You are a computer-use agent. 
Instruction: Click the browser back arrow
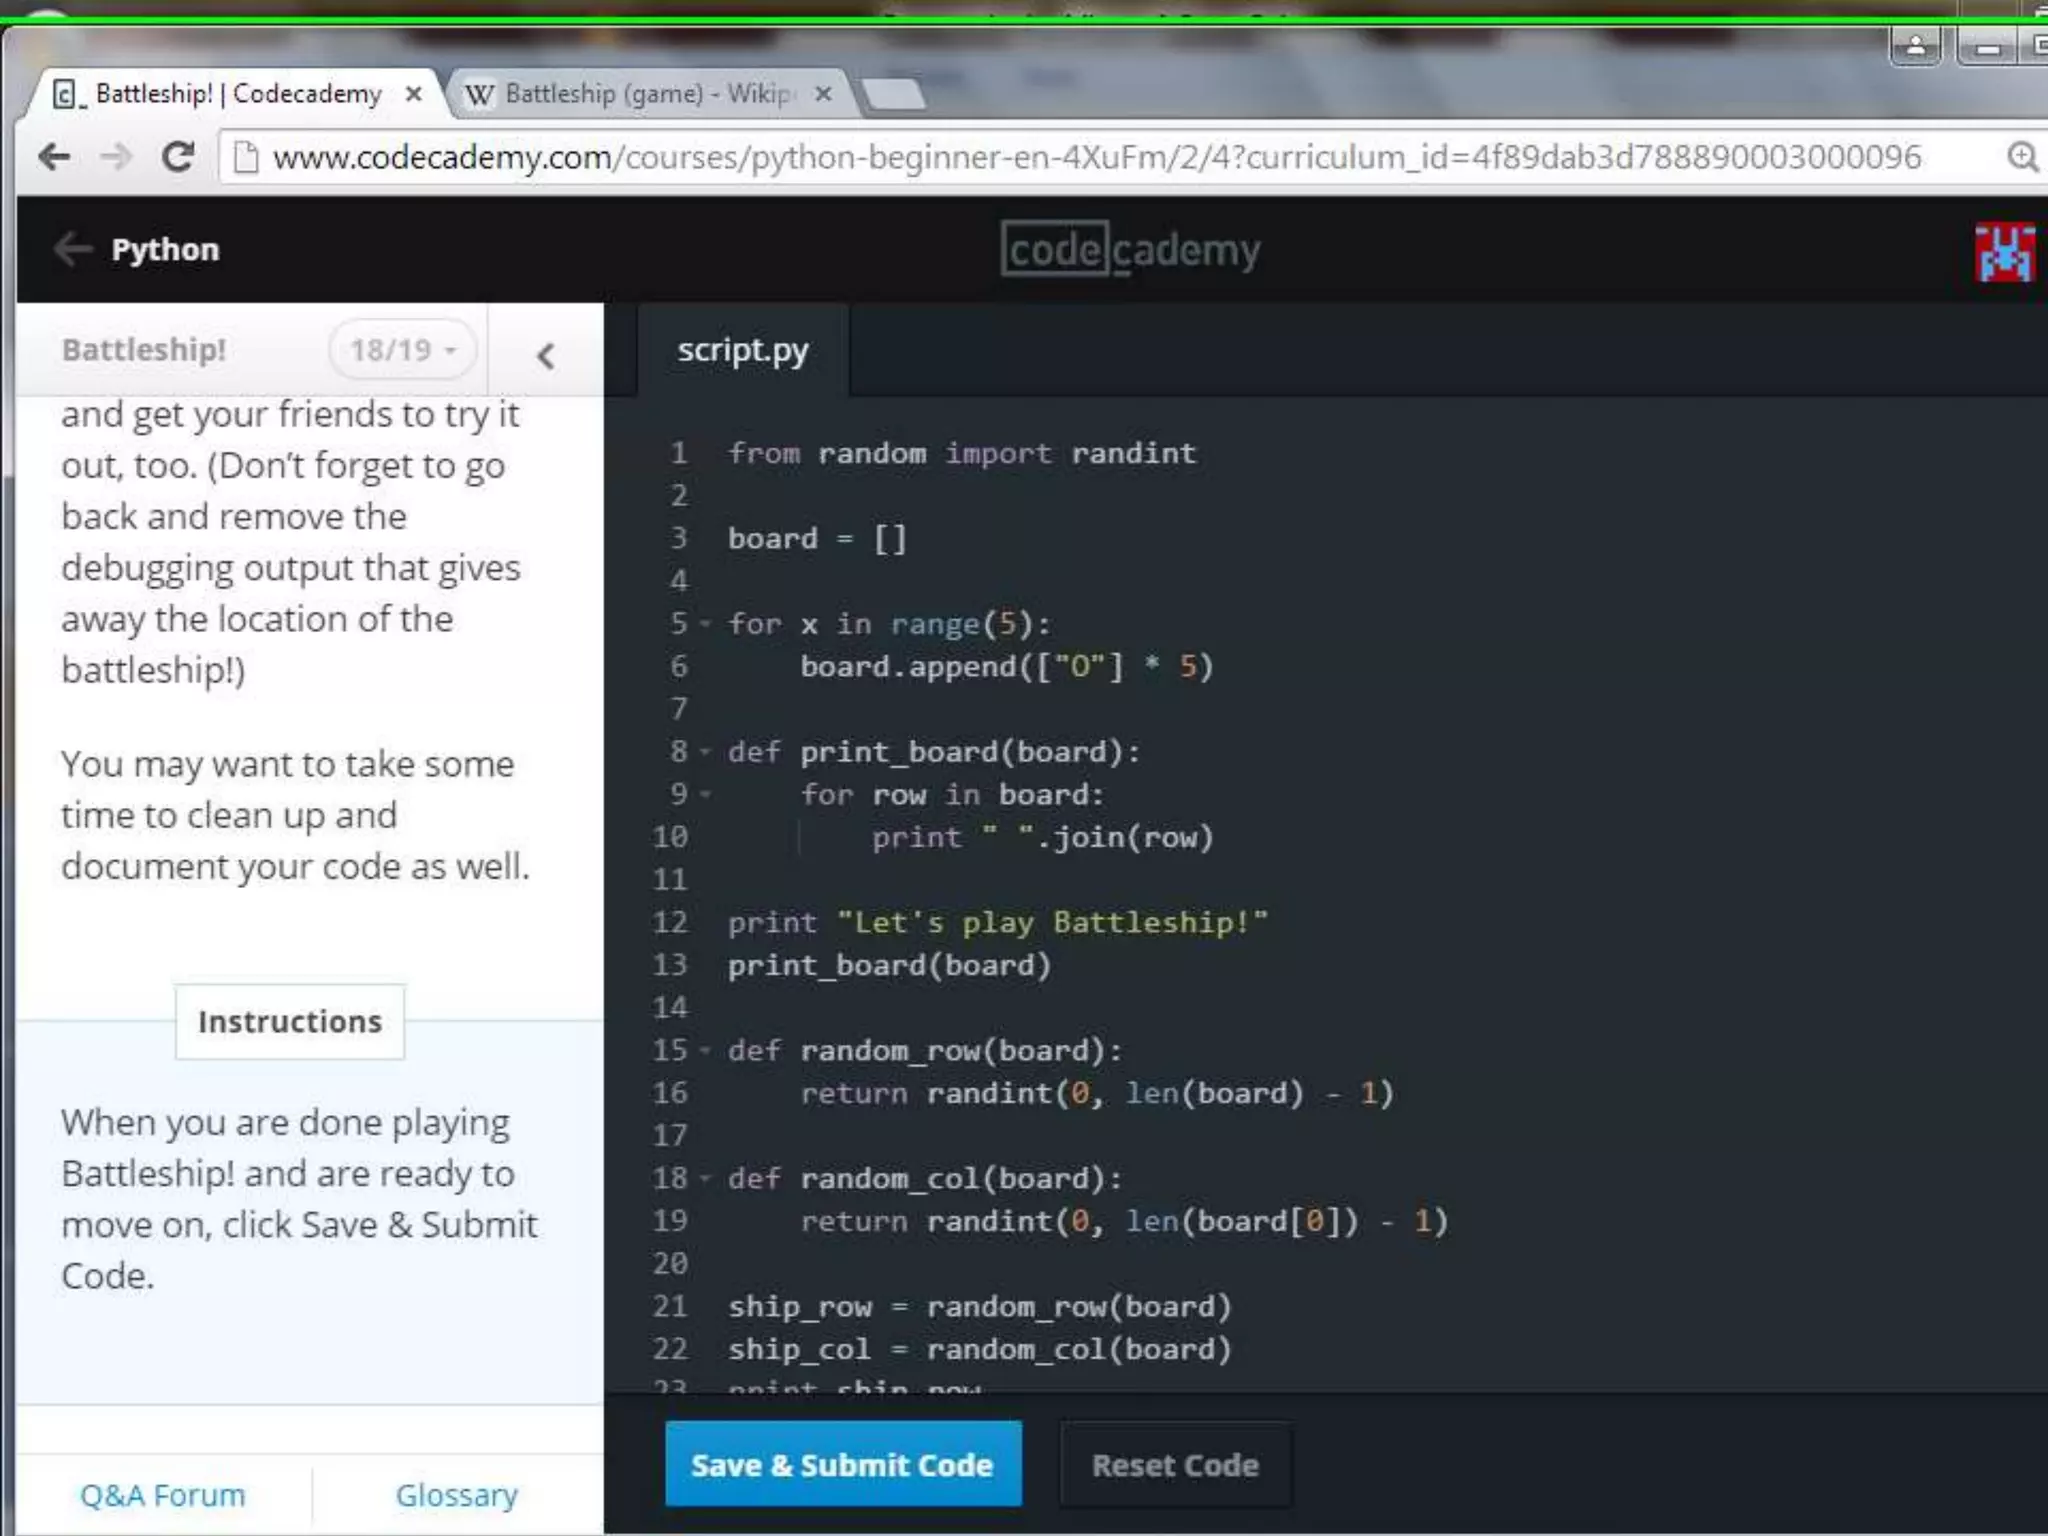pyautogui.click(x=54, y=157)
